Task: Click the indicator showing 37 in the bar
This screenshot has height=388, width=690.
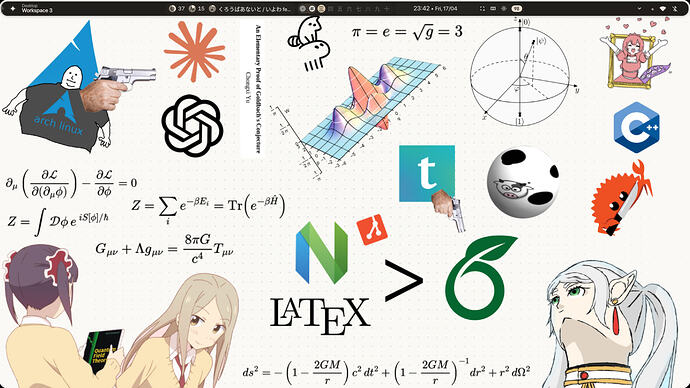Action: tap(177, 8)
